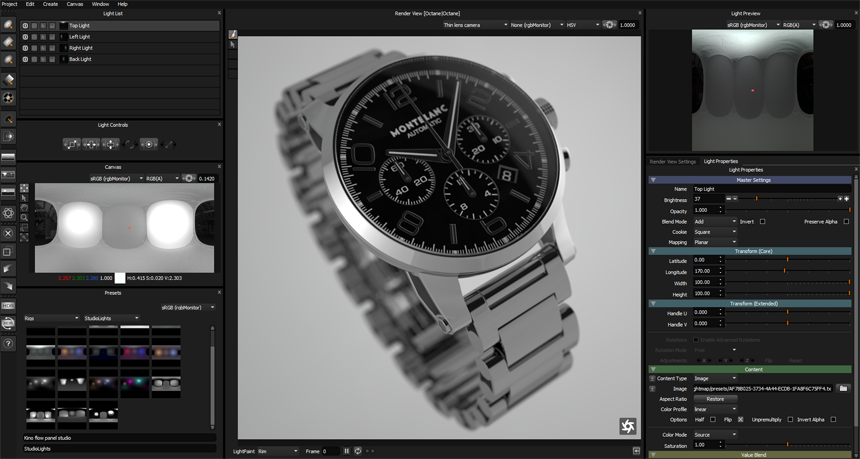Switch to the Render View Settings tab
The image size is (860, 459).
(x=672, y=162)
